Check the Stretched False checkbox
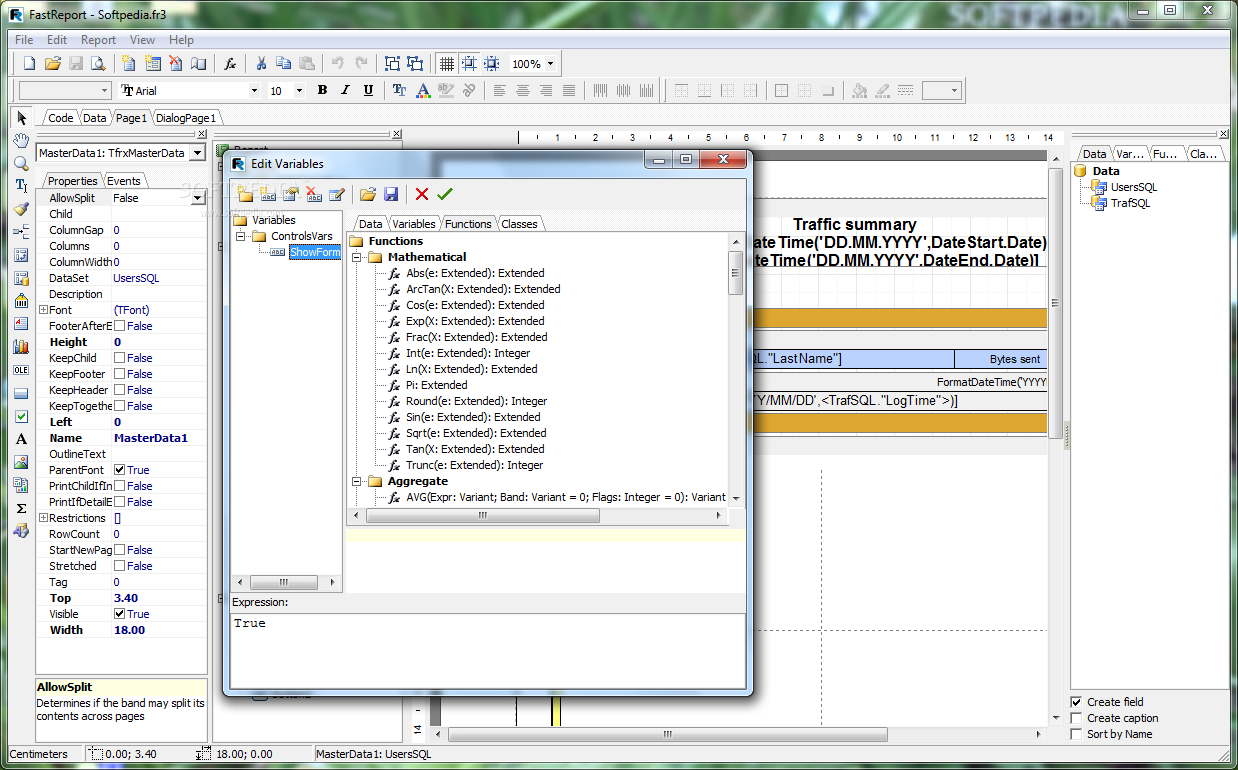1238x770 pixels. click(x=120, y=566)
